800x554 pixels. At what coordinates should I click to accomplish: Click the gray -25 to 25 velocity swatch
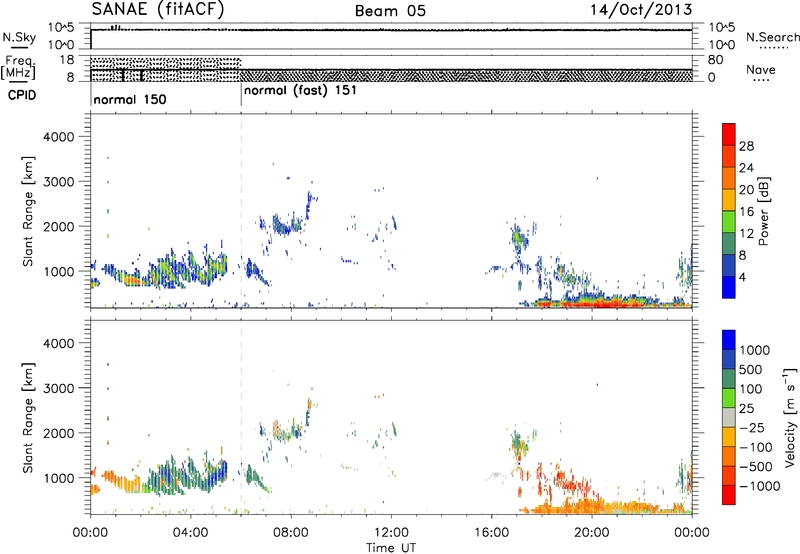pyautogui.click(x=729, y=417)
